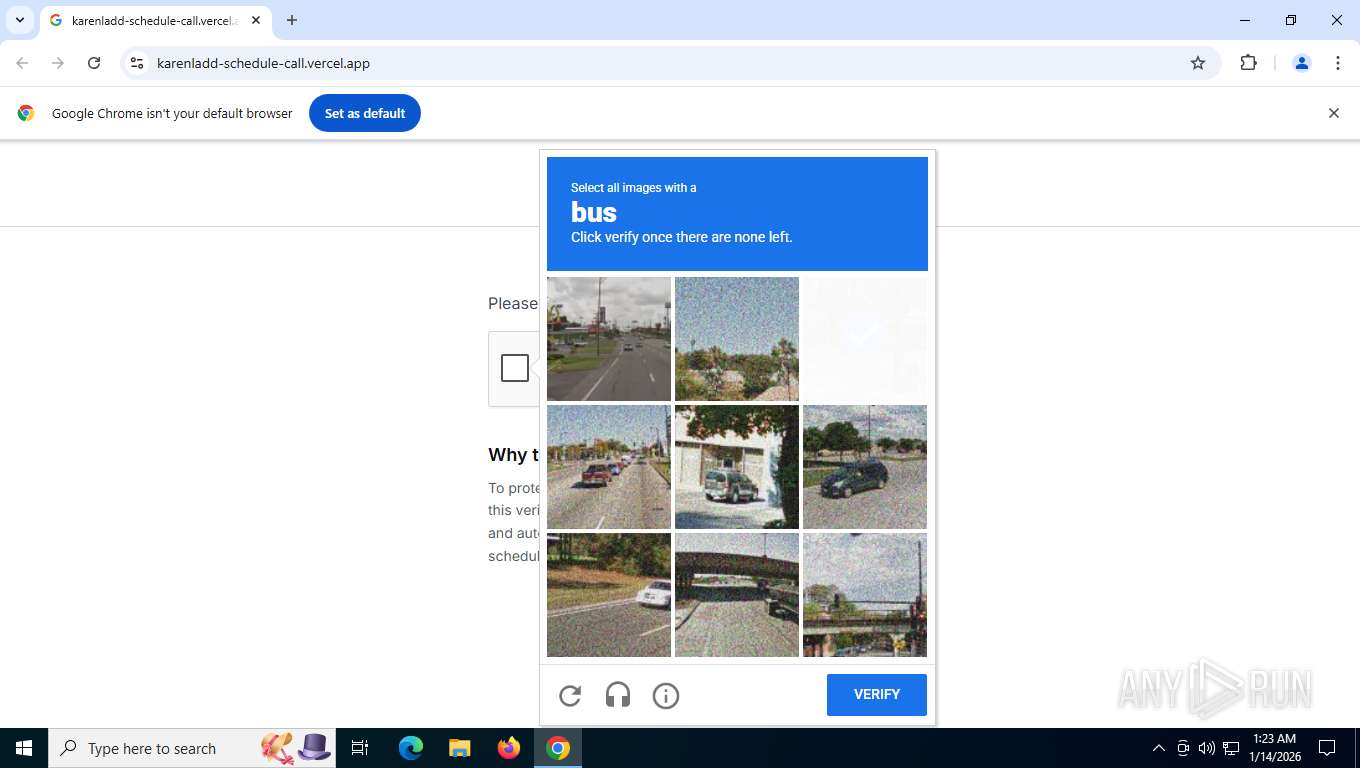Select the image of a bridge with traffic lights
The image size is (1360, 768).
coord(865,595)
